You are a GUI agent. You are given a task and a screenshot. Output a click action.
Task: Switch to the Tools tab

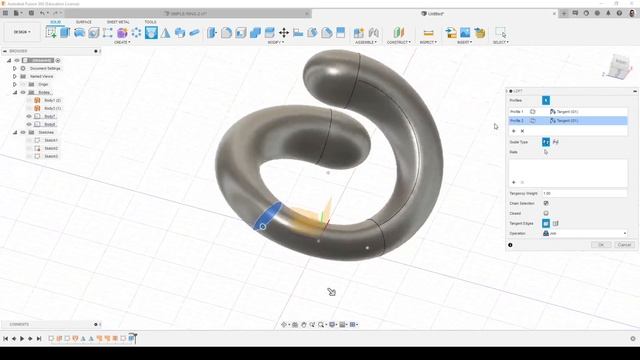pyautogui.click(x=150, y=22)
